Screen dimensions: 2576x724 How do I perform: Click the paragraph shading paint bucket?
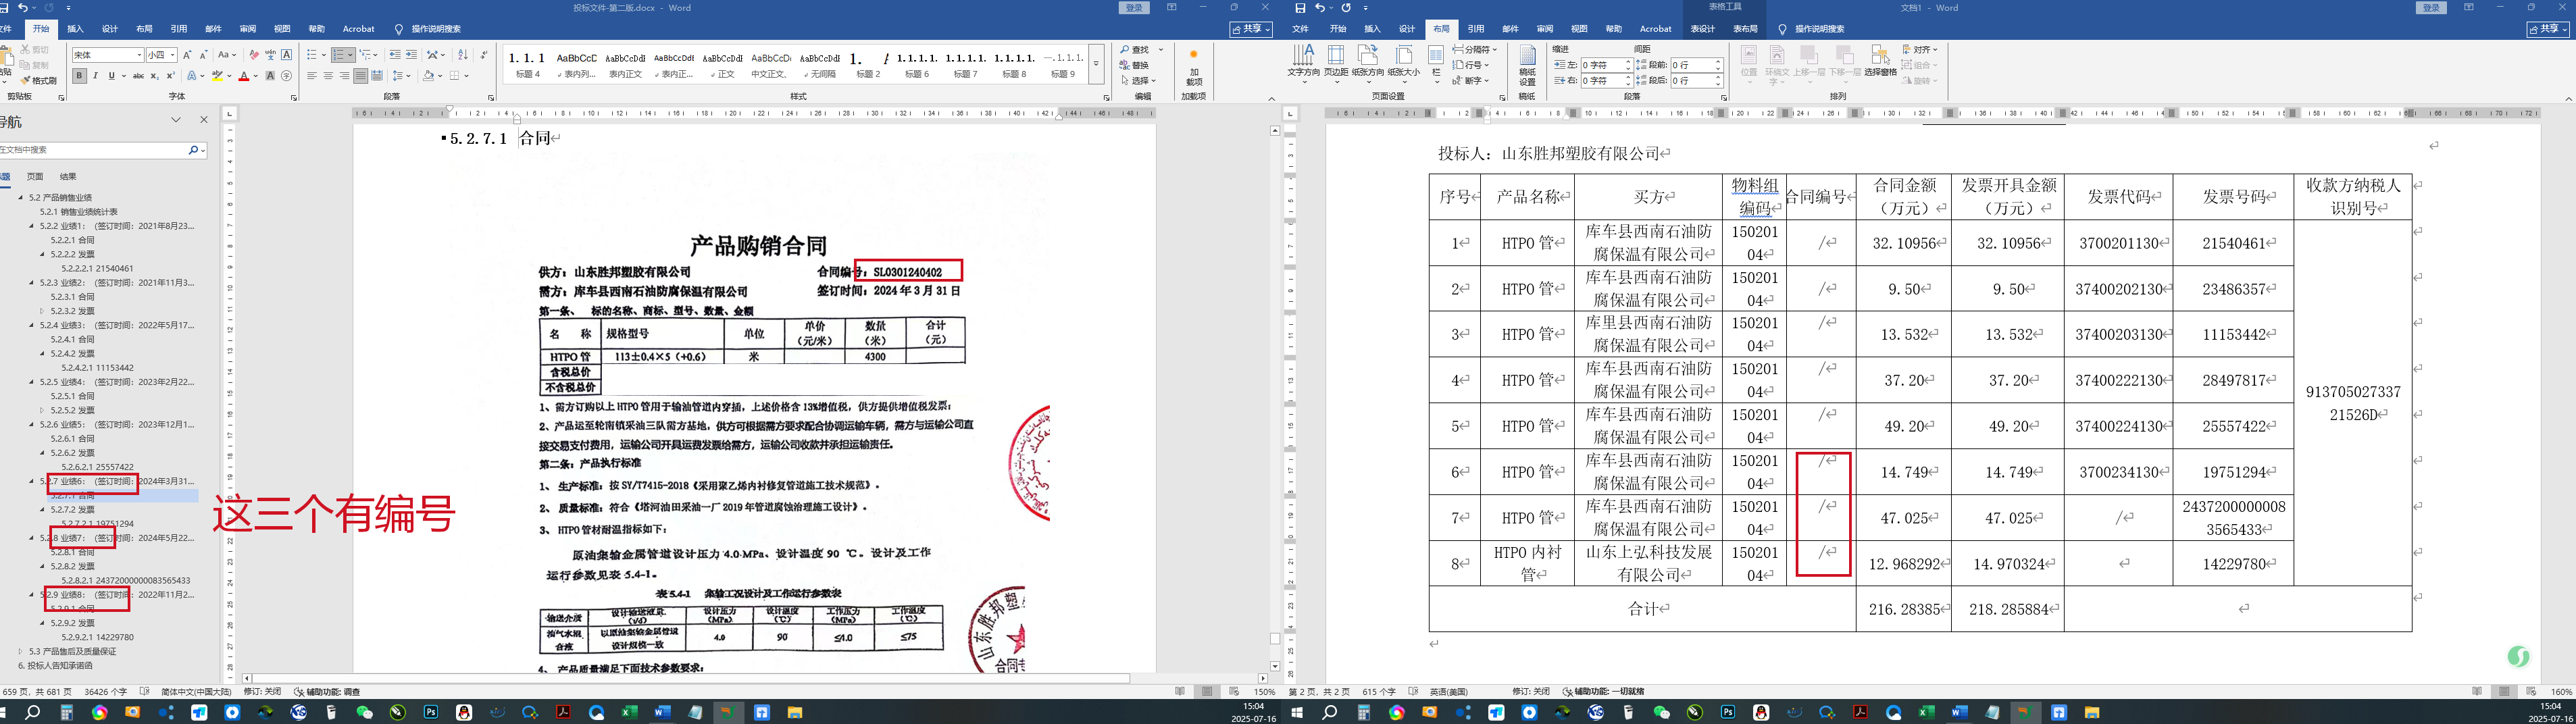click(x=428, y=76)
